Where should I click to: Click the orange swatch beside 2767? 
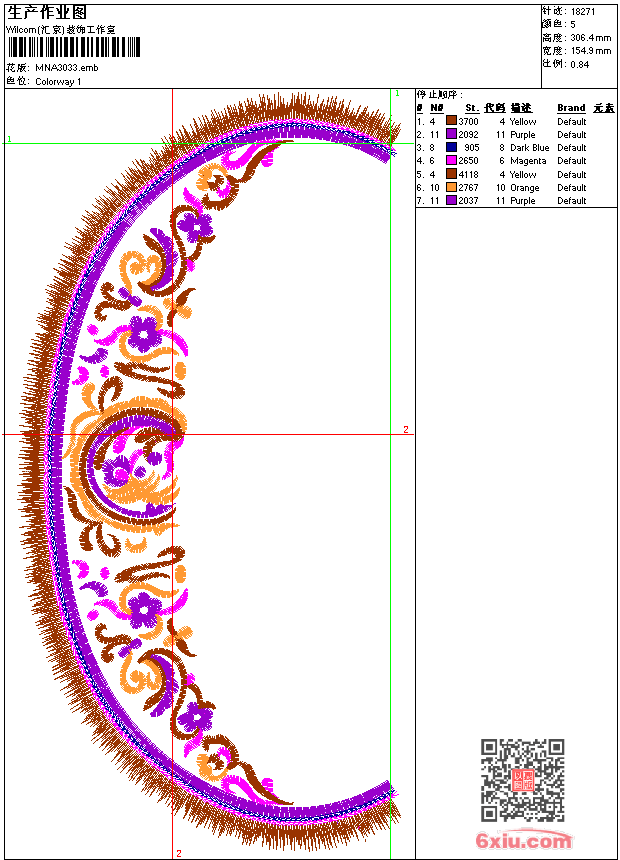click(x=451, y=187)
